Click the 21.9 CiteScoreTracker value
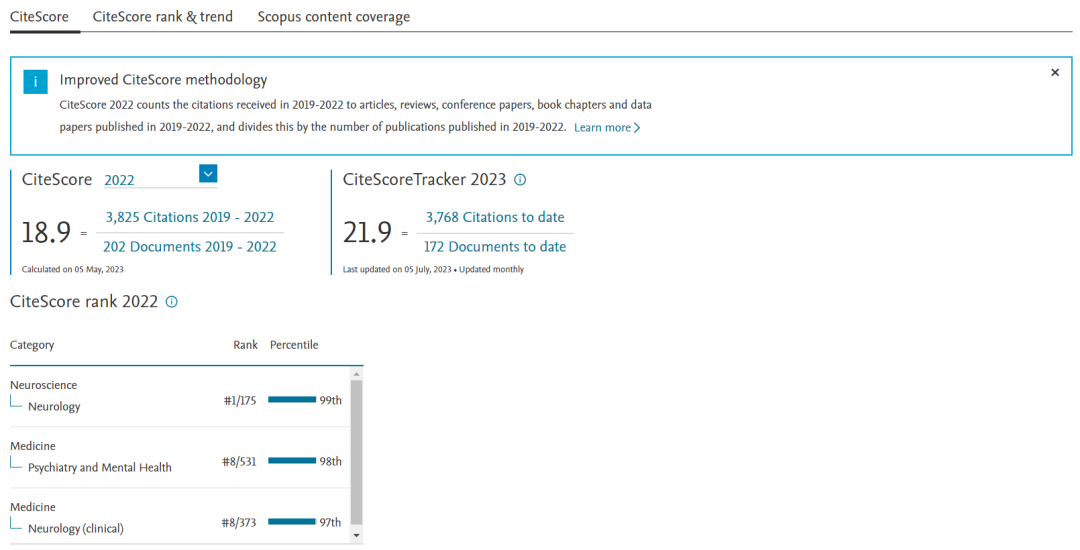Screen dimensions: 1080x550 pos(367,233)
